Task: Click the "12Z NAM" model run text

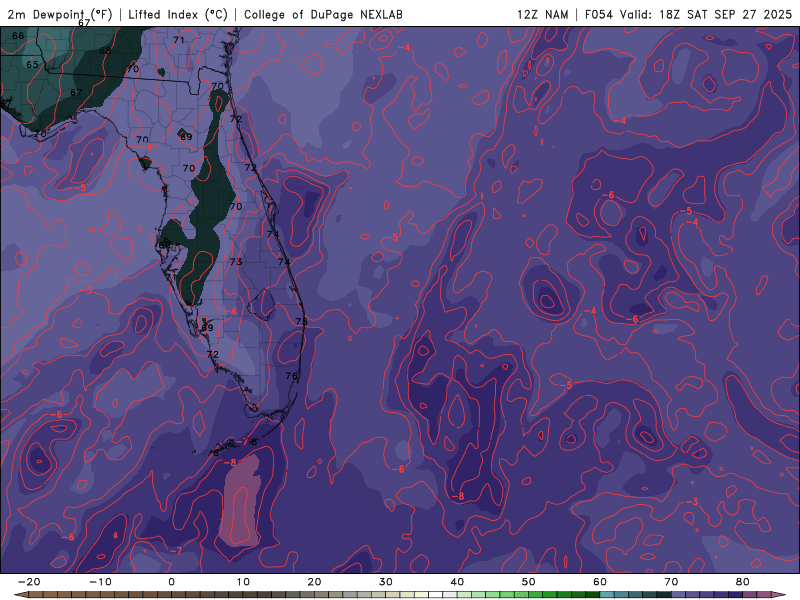Action: [542, 14]
